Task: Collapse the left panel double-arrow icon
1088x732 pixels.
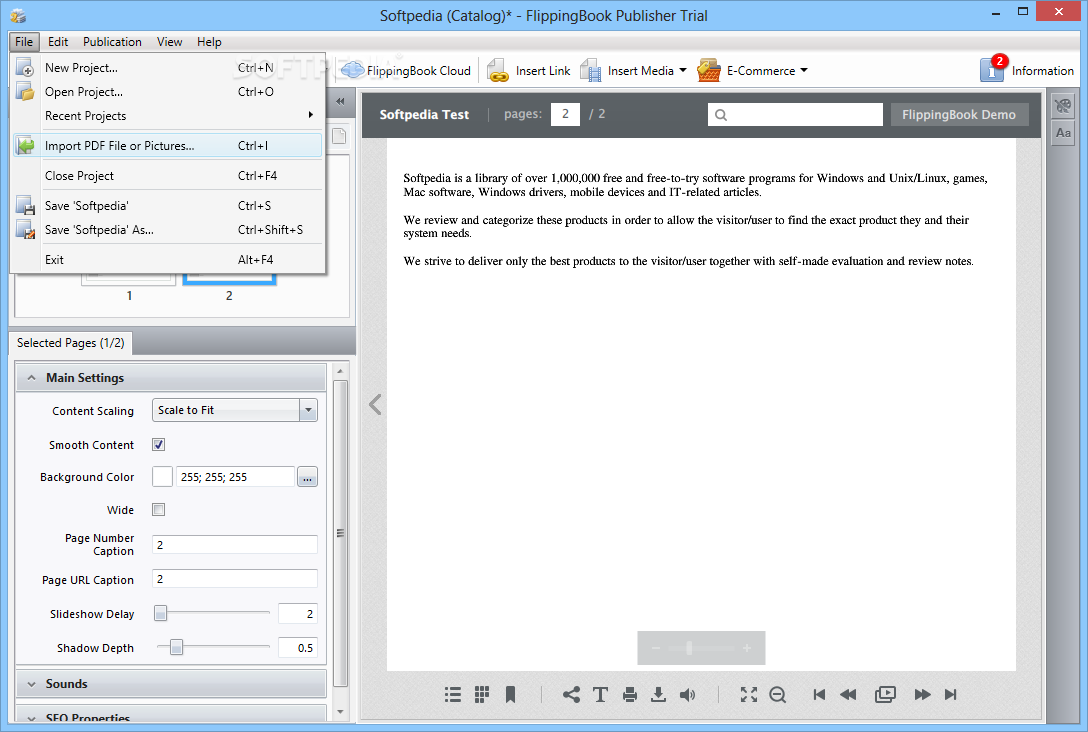Action: (x=340, y=101)
